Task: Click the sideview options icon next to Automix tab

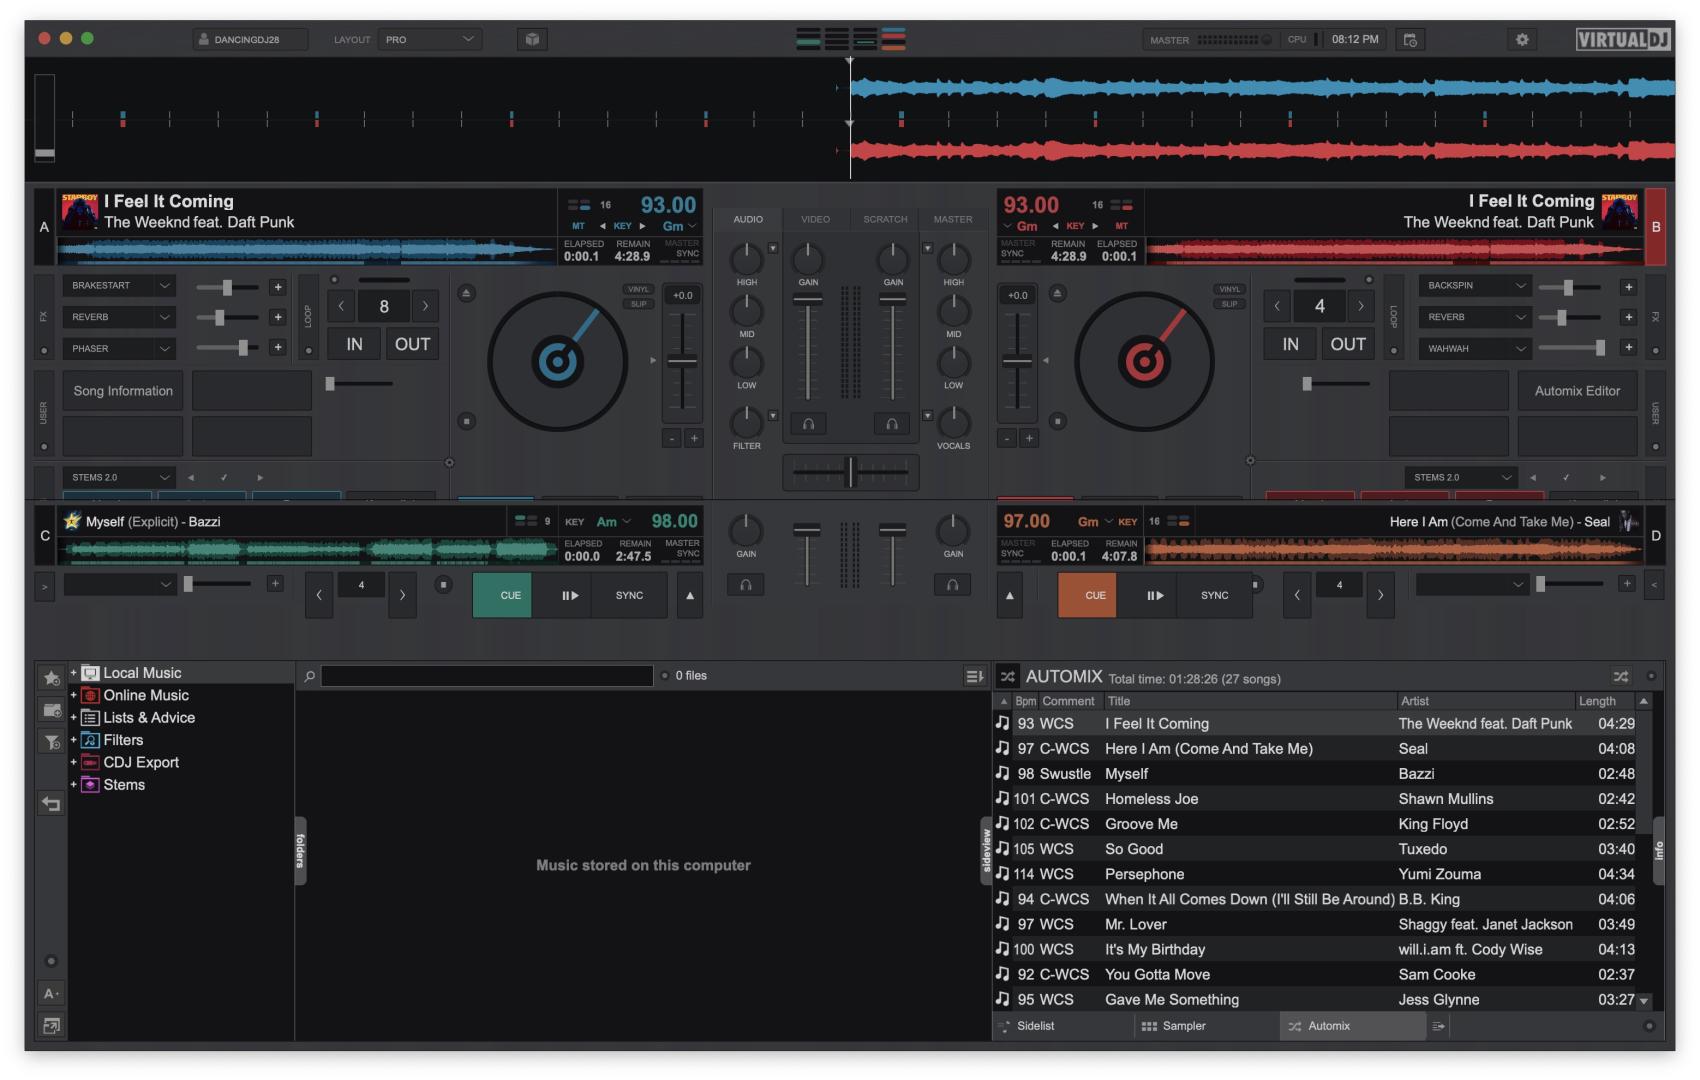Action: pyautogui.click(x=1438, y=1026)
